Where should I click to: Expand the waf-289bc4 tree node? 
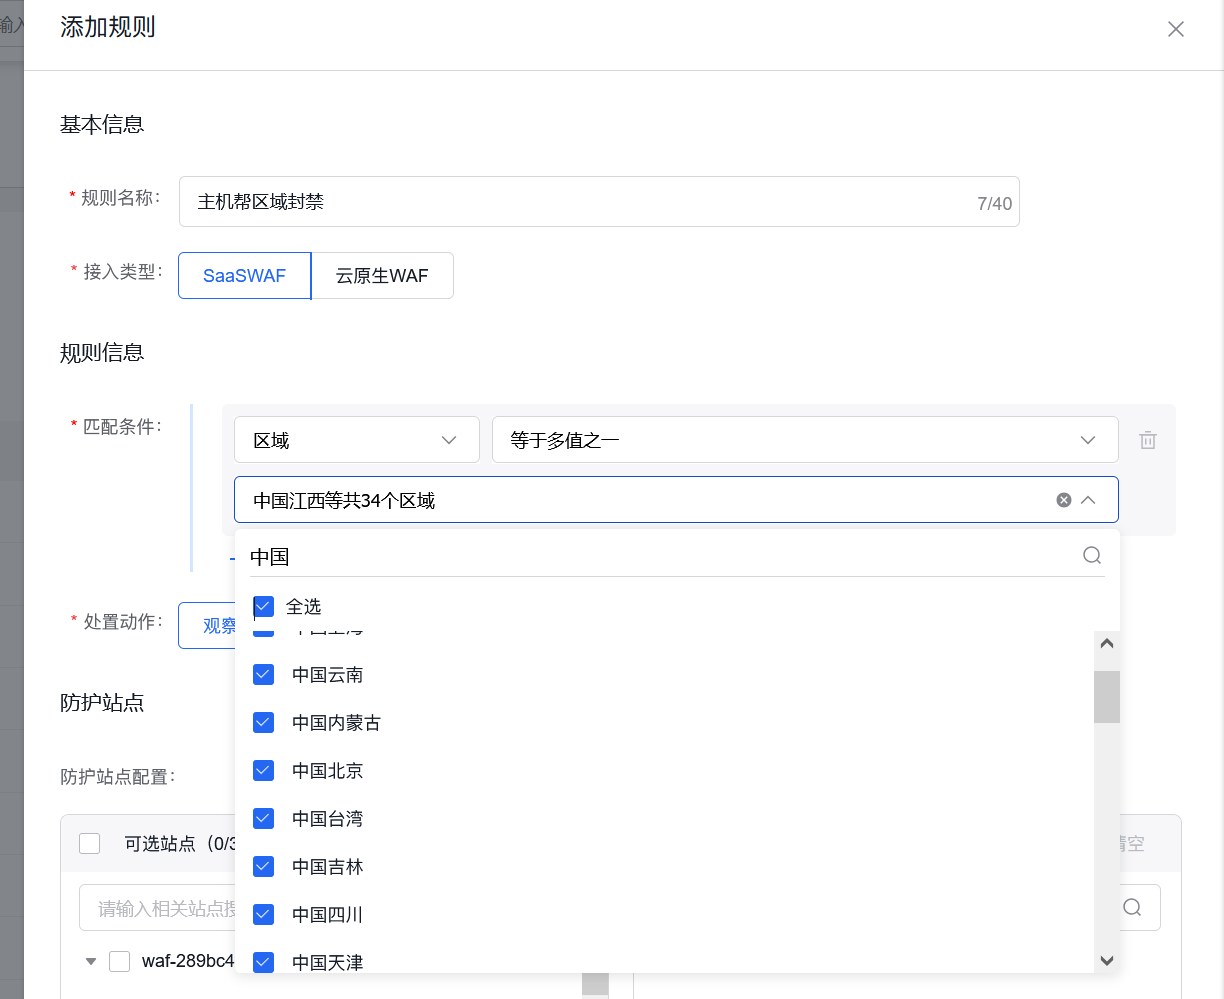[91, 962]
